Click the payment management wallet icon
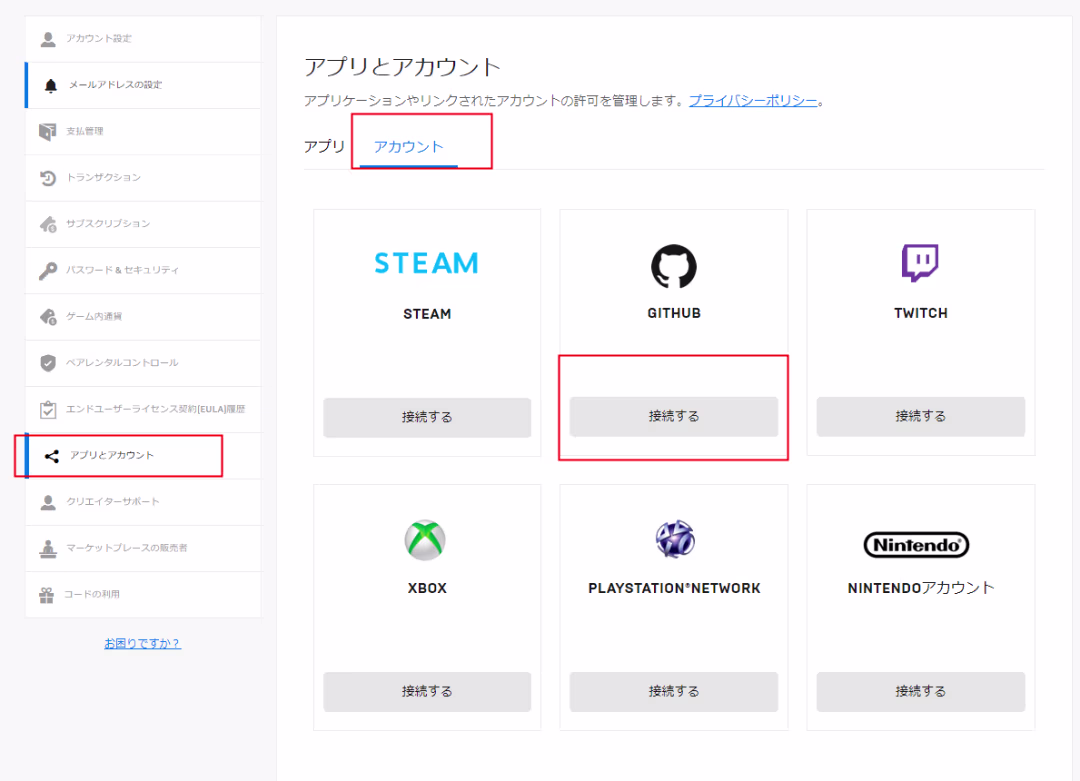1080x781 pixels. coord(48,132)
